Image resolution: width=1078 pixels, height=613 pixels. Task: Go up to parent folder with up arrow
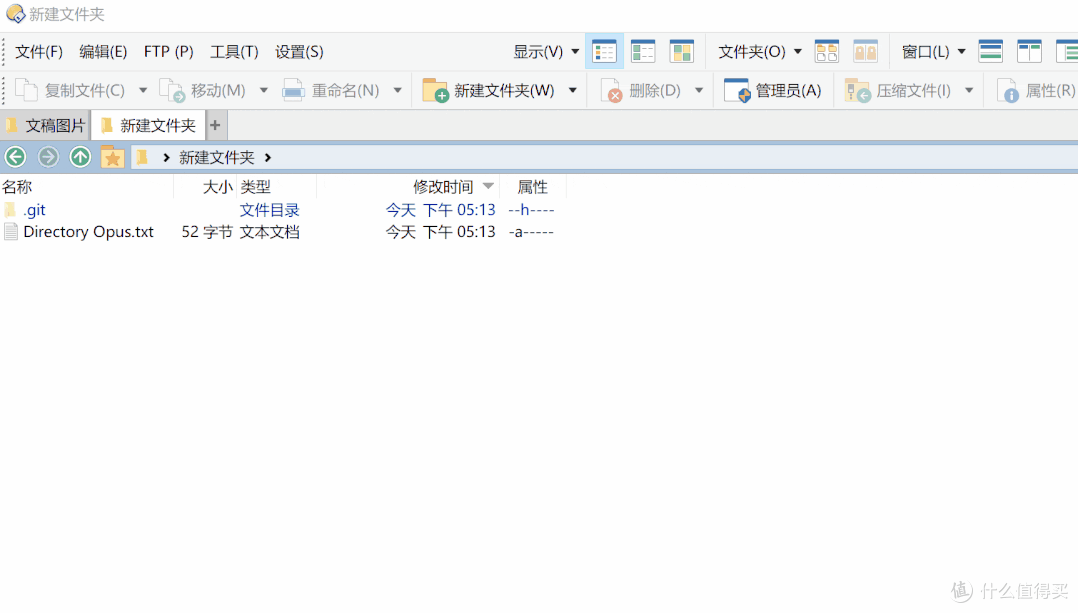tap(80, 157)
